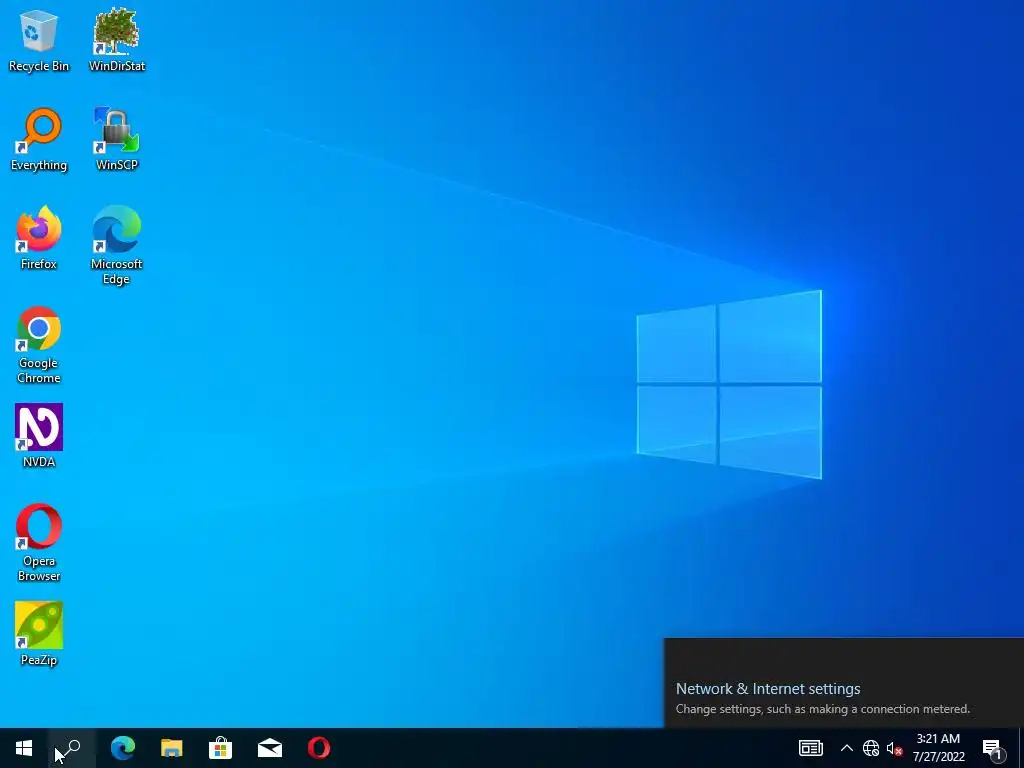Show hidden system tray icons
This screenshot has width=1024, height=768.
(x=846, y=748)
